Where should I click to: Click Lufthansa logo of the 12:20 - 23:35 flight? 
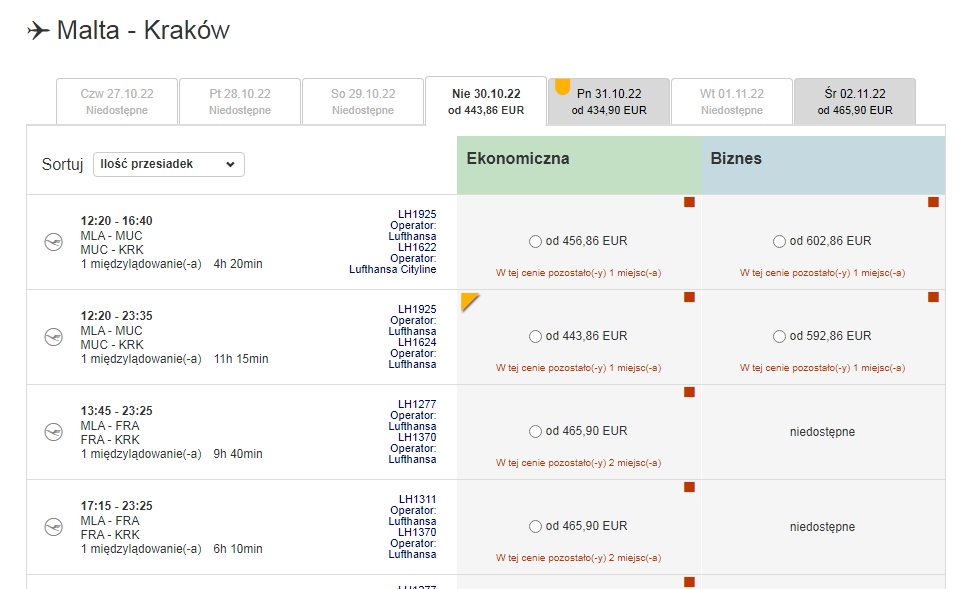[x=53, y=337]
